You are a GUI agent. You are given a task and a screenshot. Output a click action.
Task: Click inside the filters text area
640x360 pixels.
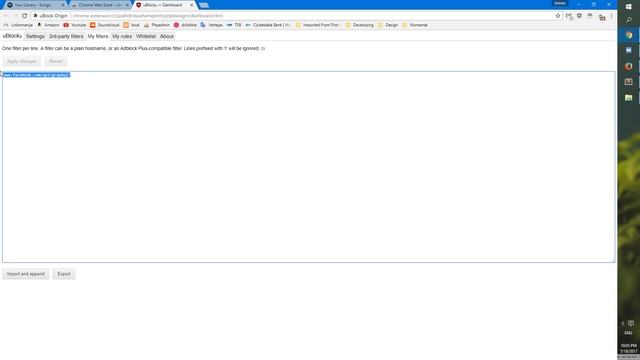(308, 167)
